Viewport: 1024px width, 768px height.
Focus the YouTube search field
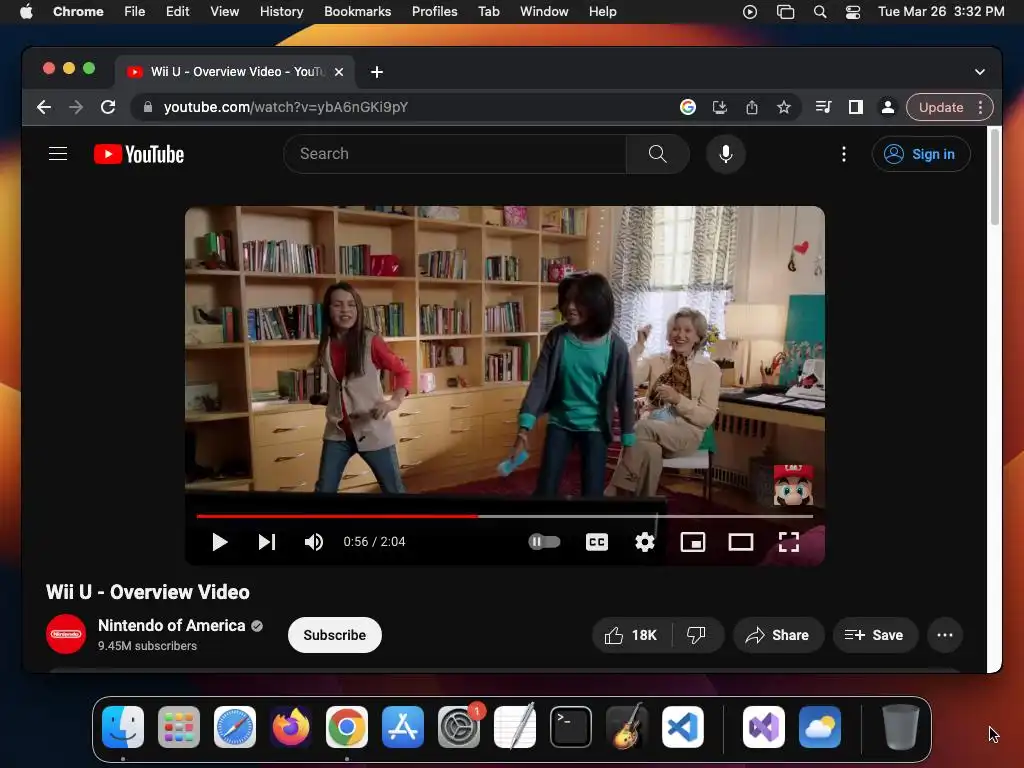click(x=455, y=153)
